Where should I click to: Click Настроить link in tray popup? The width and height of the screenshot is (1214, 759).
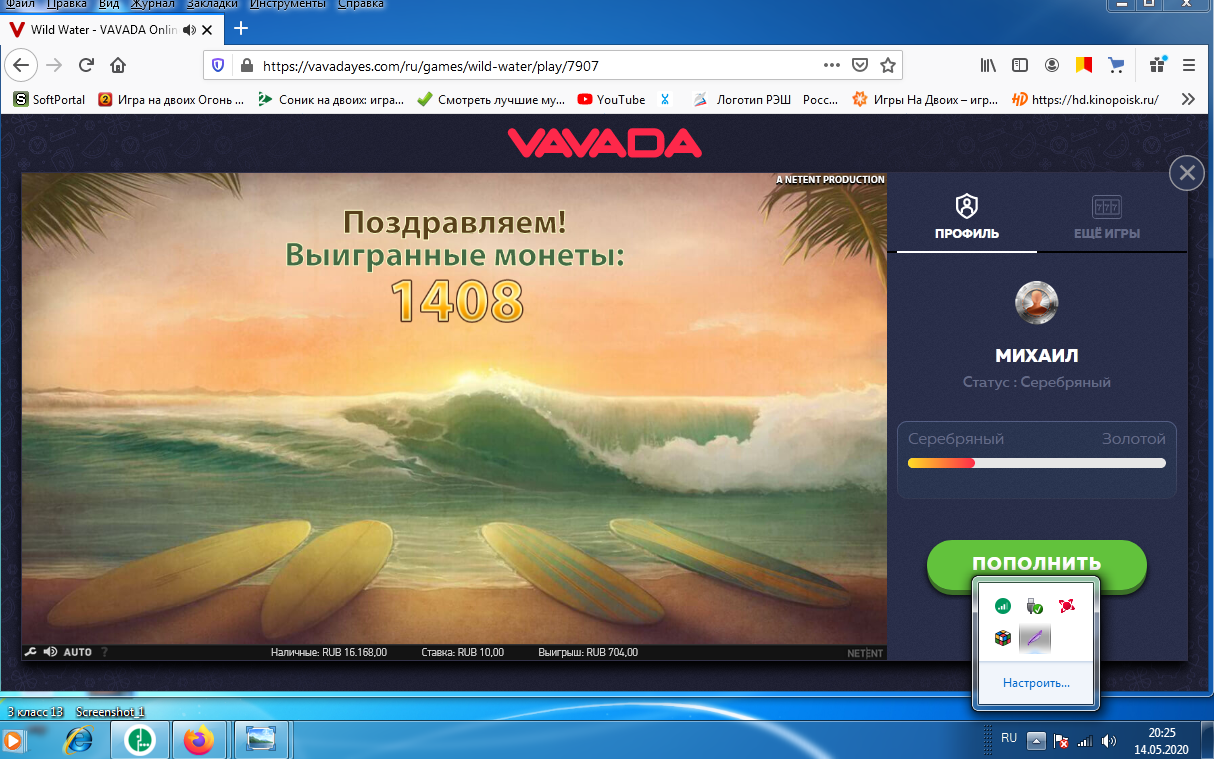pyautogui.click(x=1037, y=683)
